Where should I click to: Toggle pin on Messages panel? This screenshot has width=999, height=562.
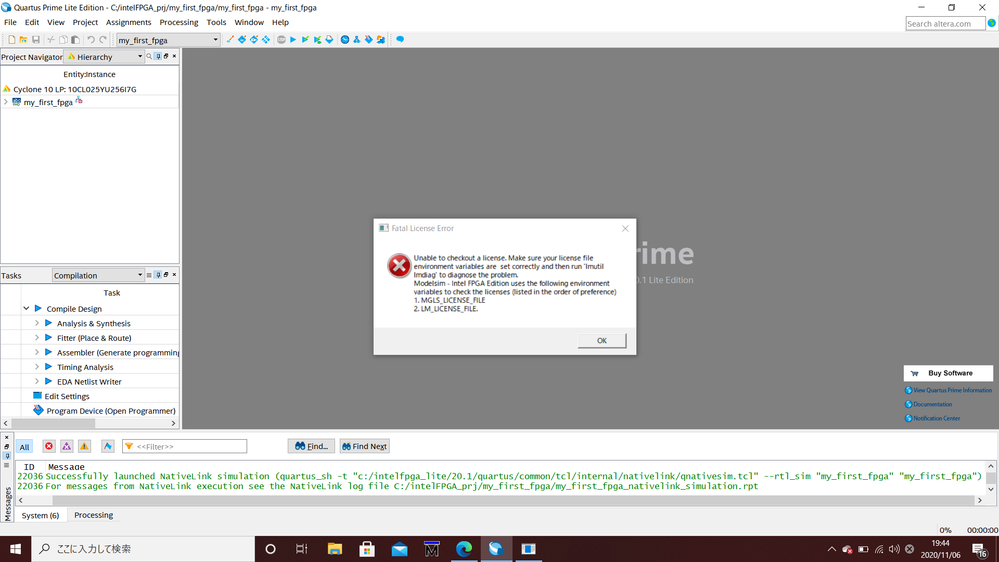click(x=7, y=456)
